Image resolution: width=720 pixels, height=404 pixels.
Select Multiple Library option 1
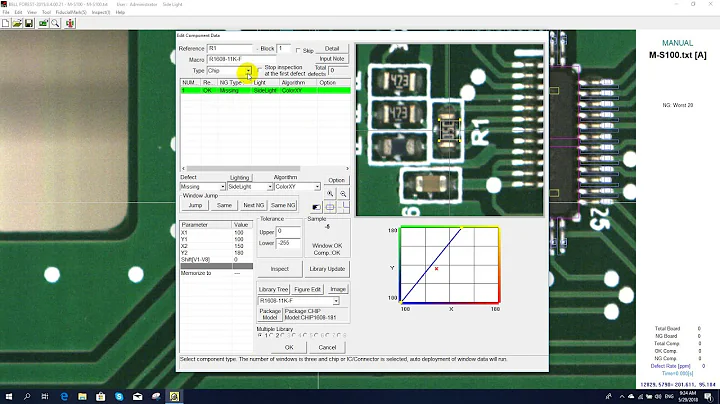tap(260, 336)
